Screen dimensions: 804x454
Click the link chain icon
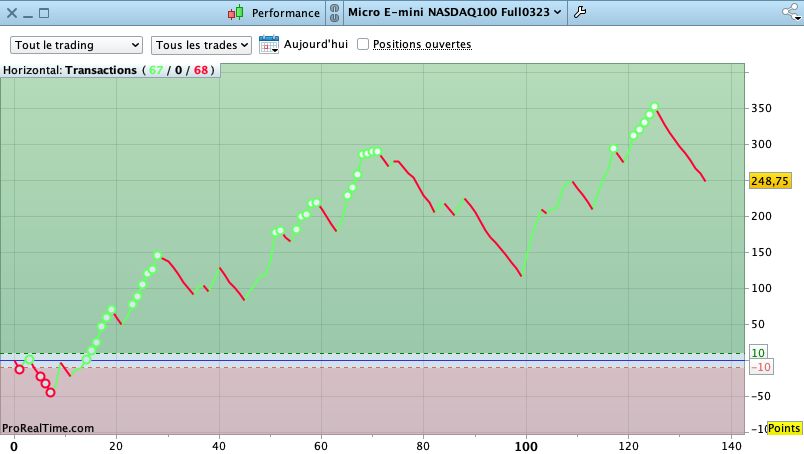pyautogui.click(x=334, y=13)
